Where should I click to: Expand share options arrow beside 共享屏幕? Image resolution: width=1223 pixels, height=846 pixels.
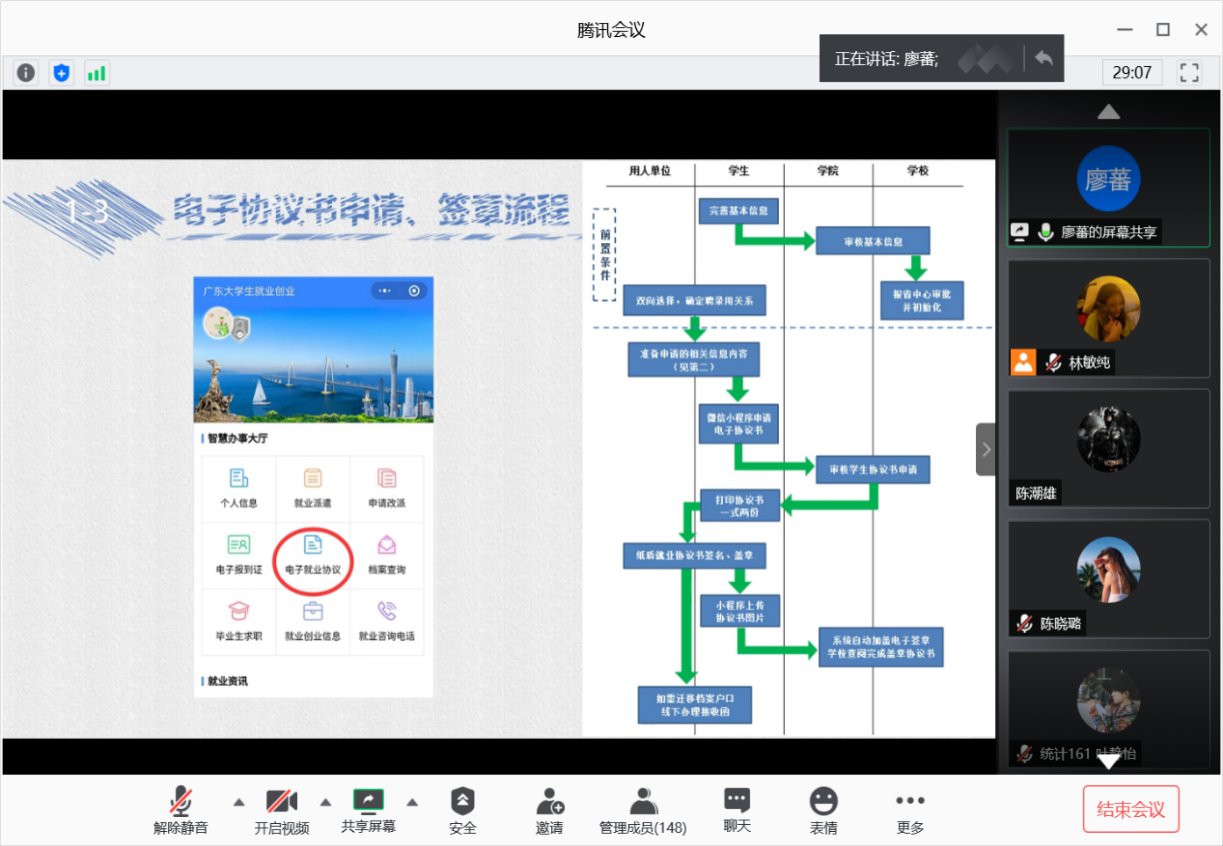412,802
